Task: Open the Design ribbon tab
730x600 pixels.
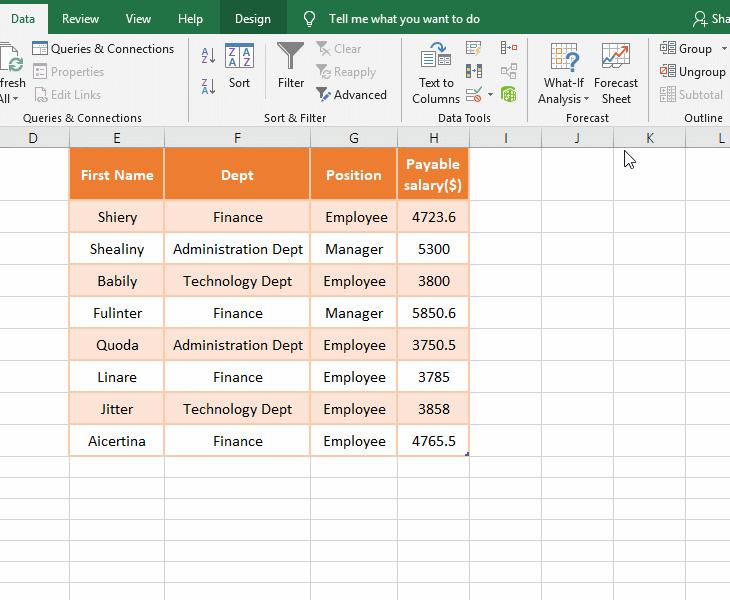Action: [x=252, y=18]
